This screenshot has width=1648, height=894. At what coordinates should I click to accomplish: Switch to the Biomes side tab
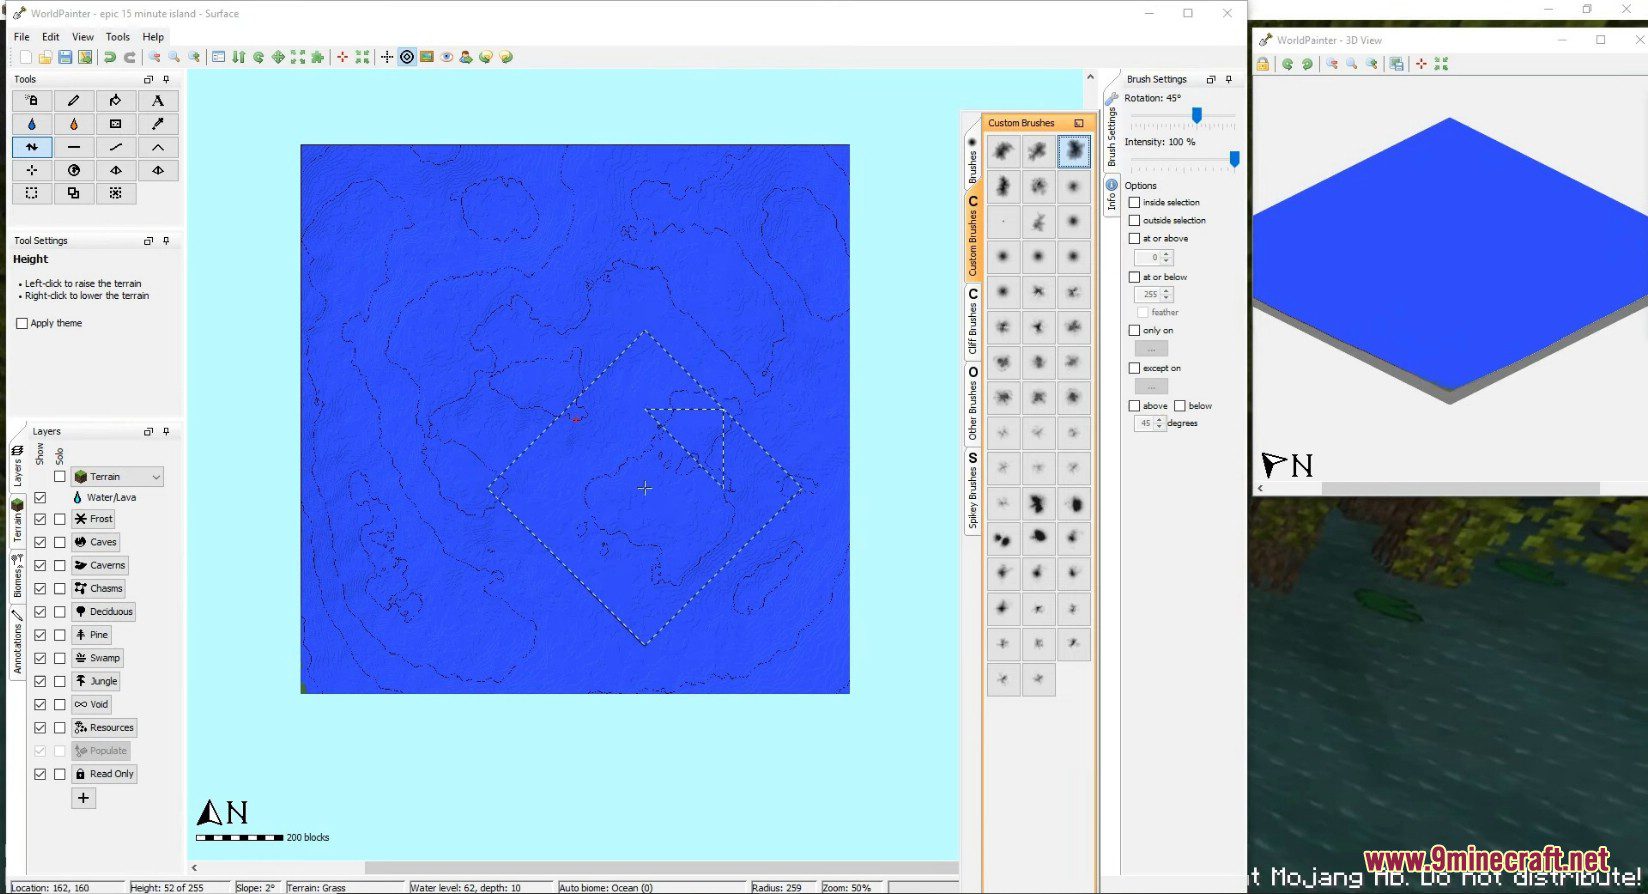point(17,575)
